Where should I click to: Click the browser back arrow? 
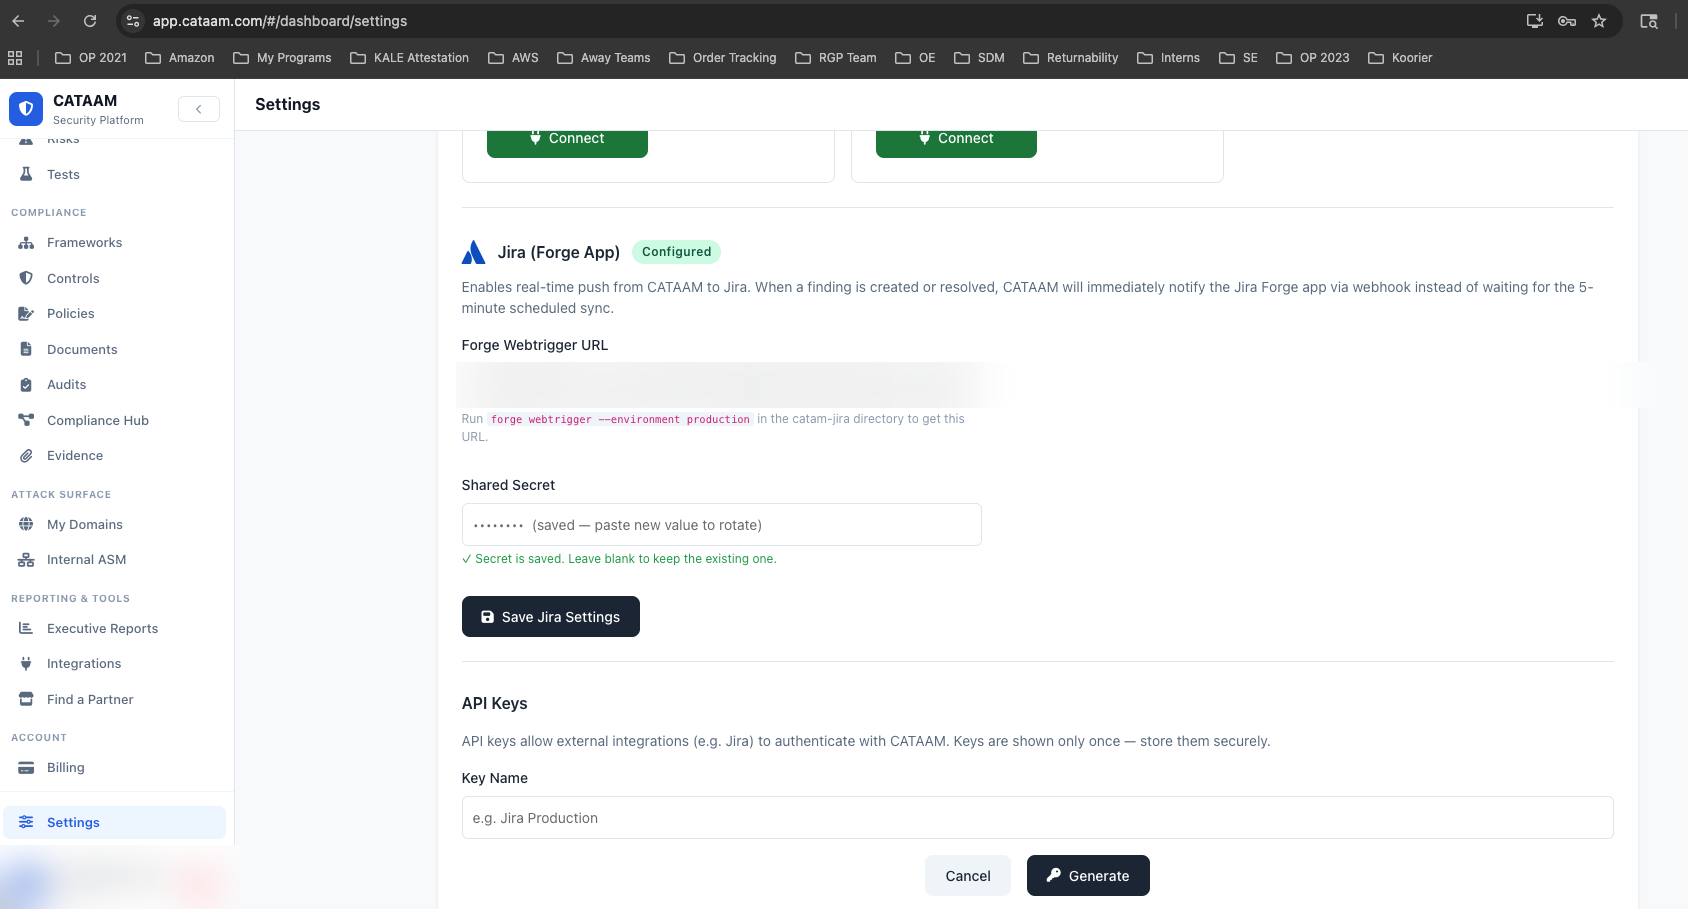[18, 21]
